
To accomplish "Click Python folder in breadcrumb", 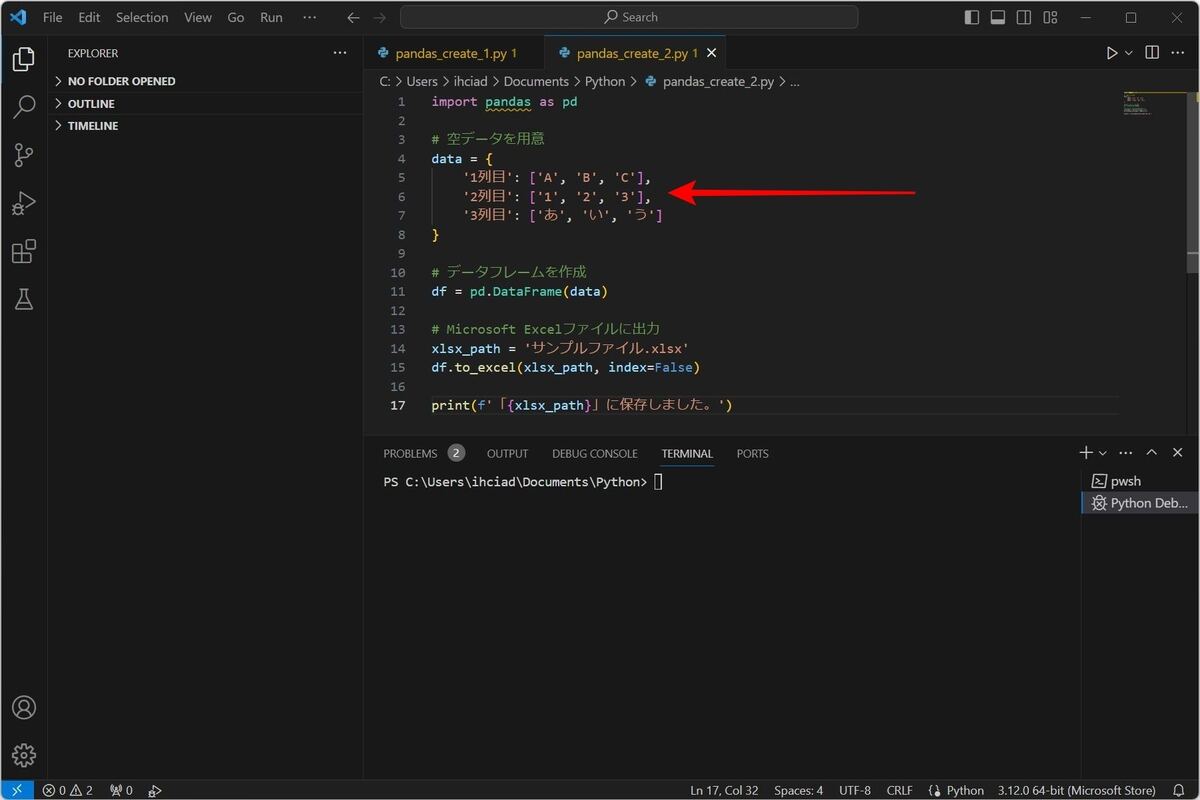I will 605,81.
